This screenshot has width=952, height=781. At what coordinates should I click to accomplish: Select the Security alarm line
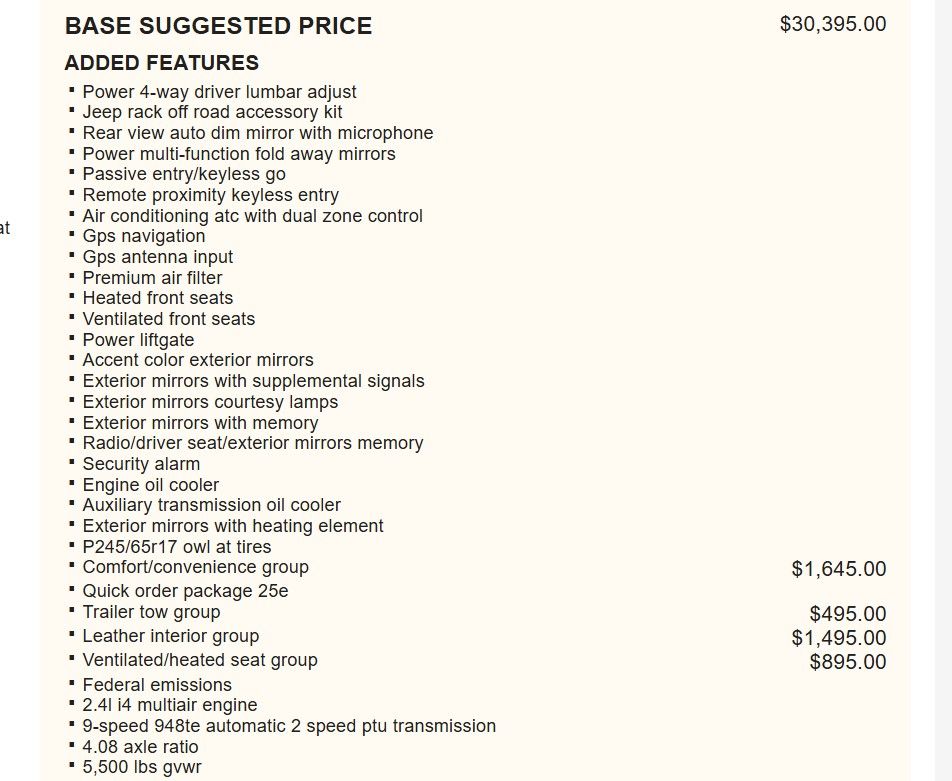click(141, 464)
